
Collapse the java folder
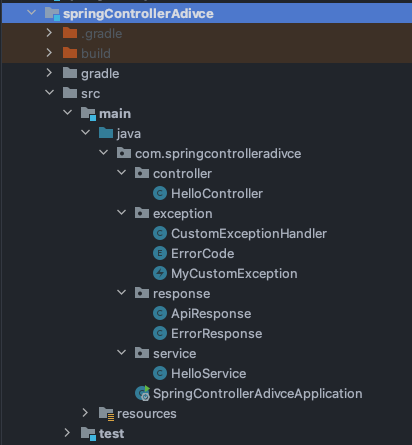tap(86, 132)
